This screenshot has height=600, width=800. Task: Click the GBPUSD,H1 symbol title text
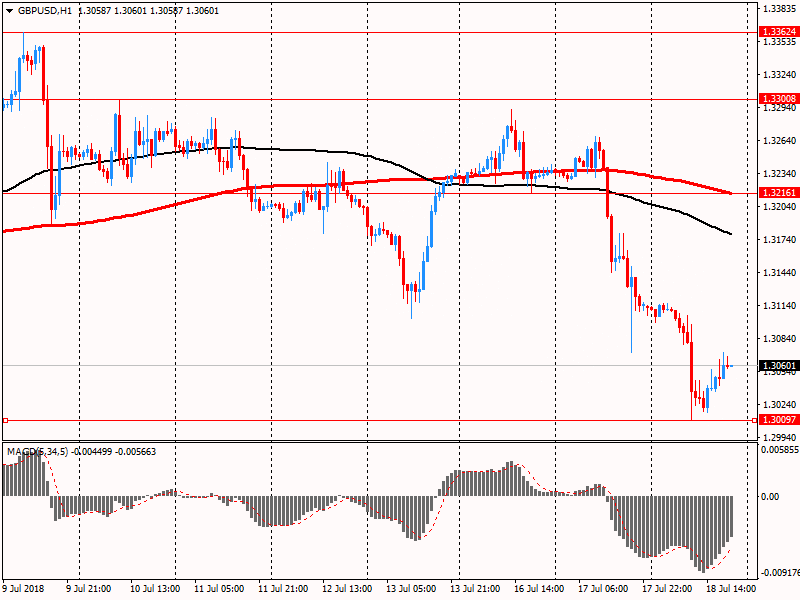45,11
